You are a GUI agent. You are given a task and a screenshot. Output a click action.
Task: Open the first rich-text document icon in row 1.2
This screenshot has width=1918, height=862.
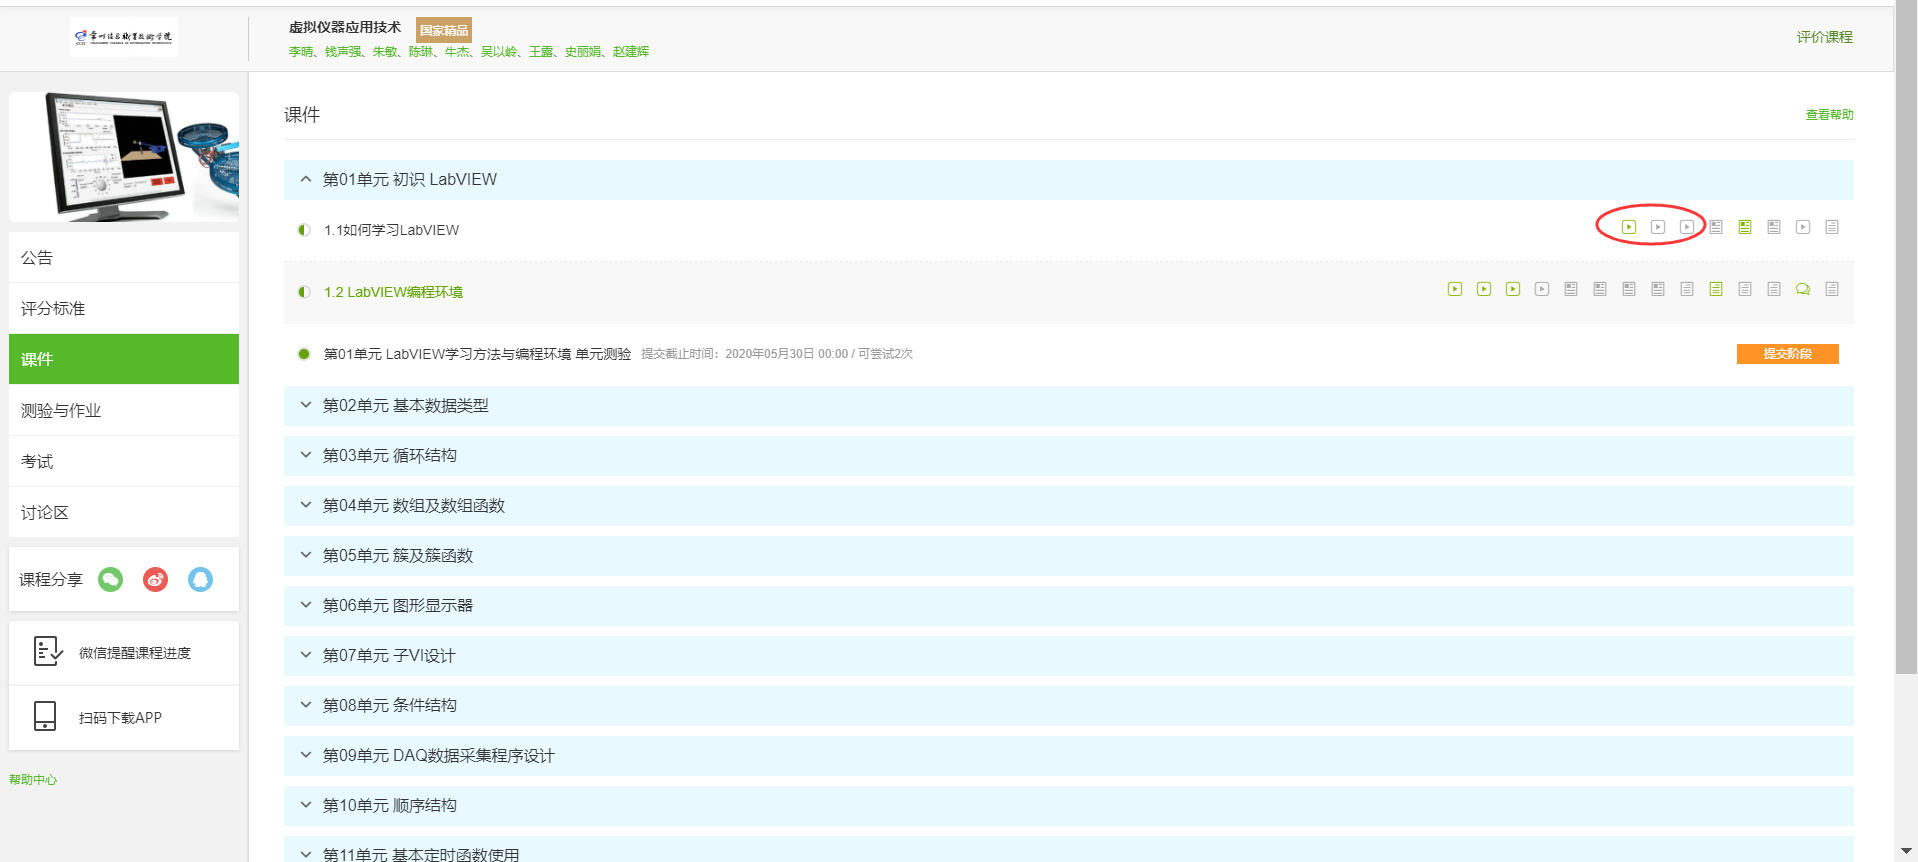pos(1571,289)
